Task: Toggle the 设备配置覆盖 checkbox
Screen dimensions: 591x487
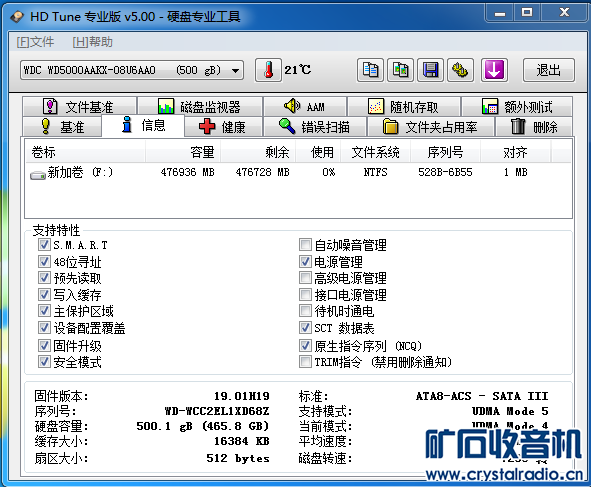Action: click(44, 328)
